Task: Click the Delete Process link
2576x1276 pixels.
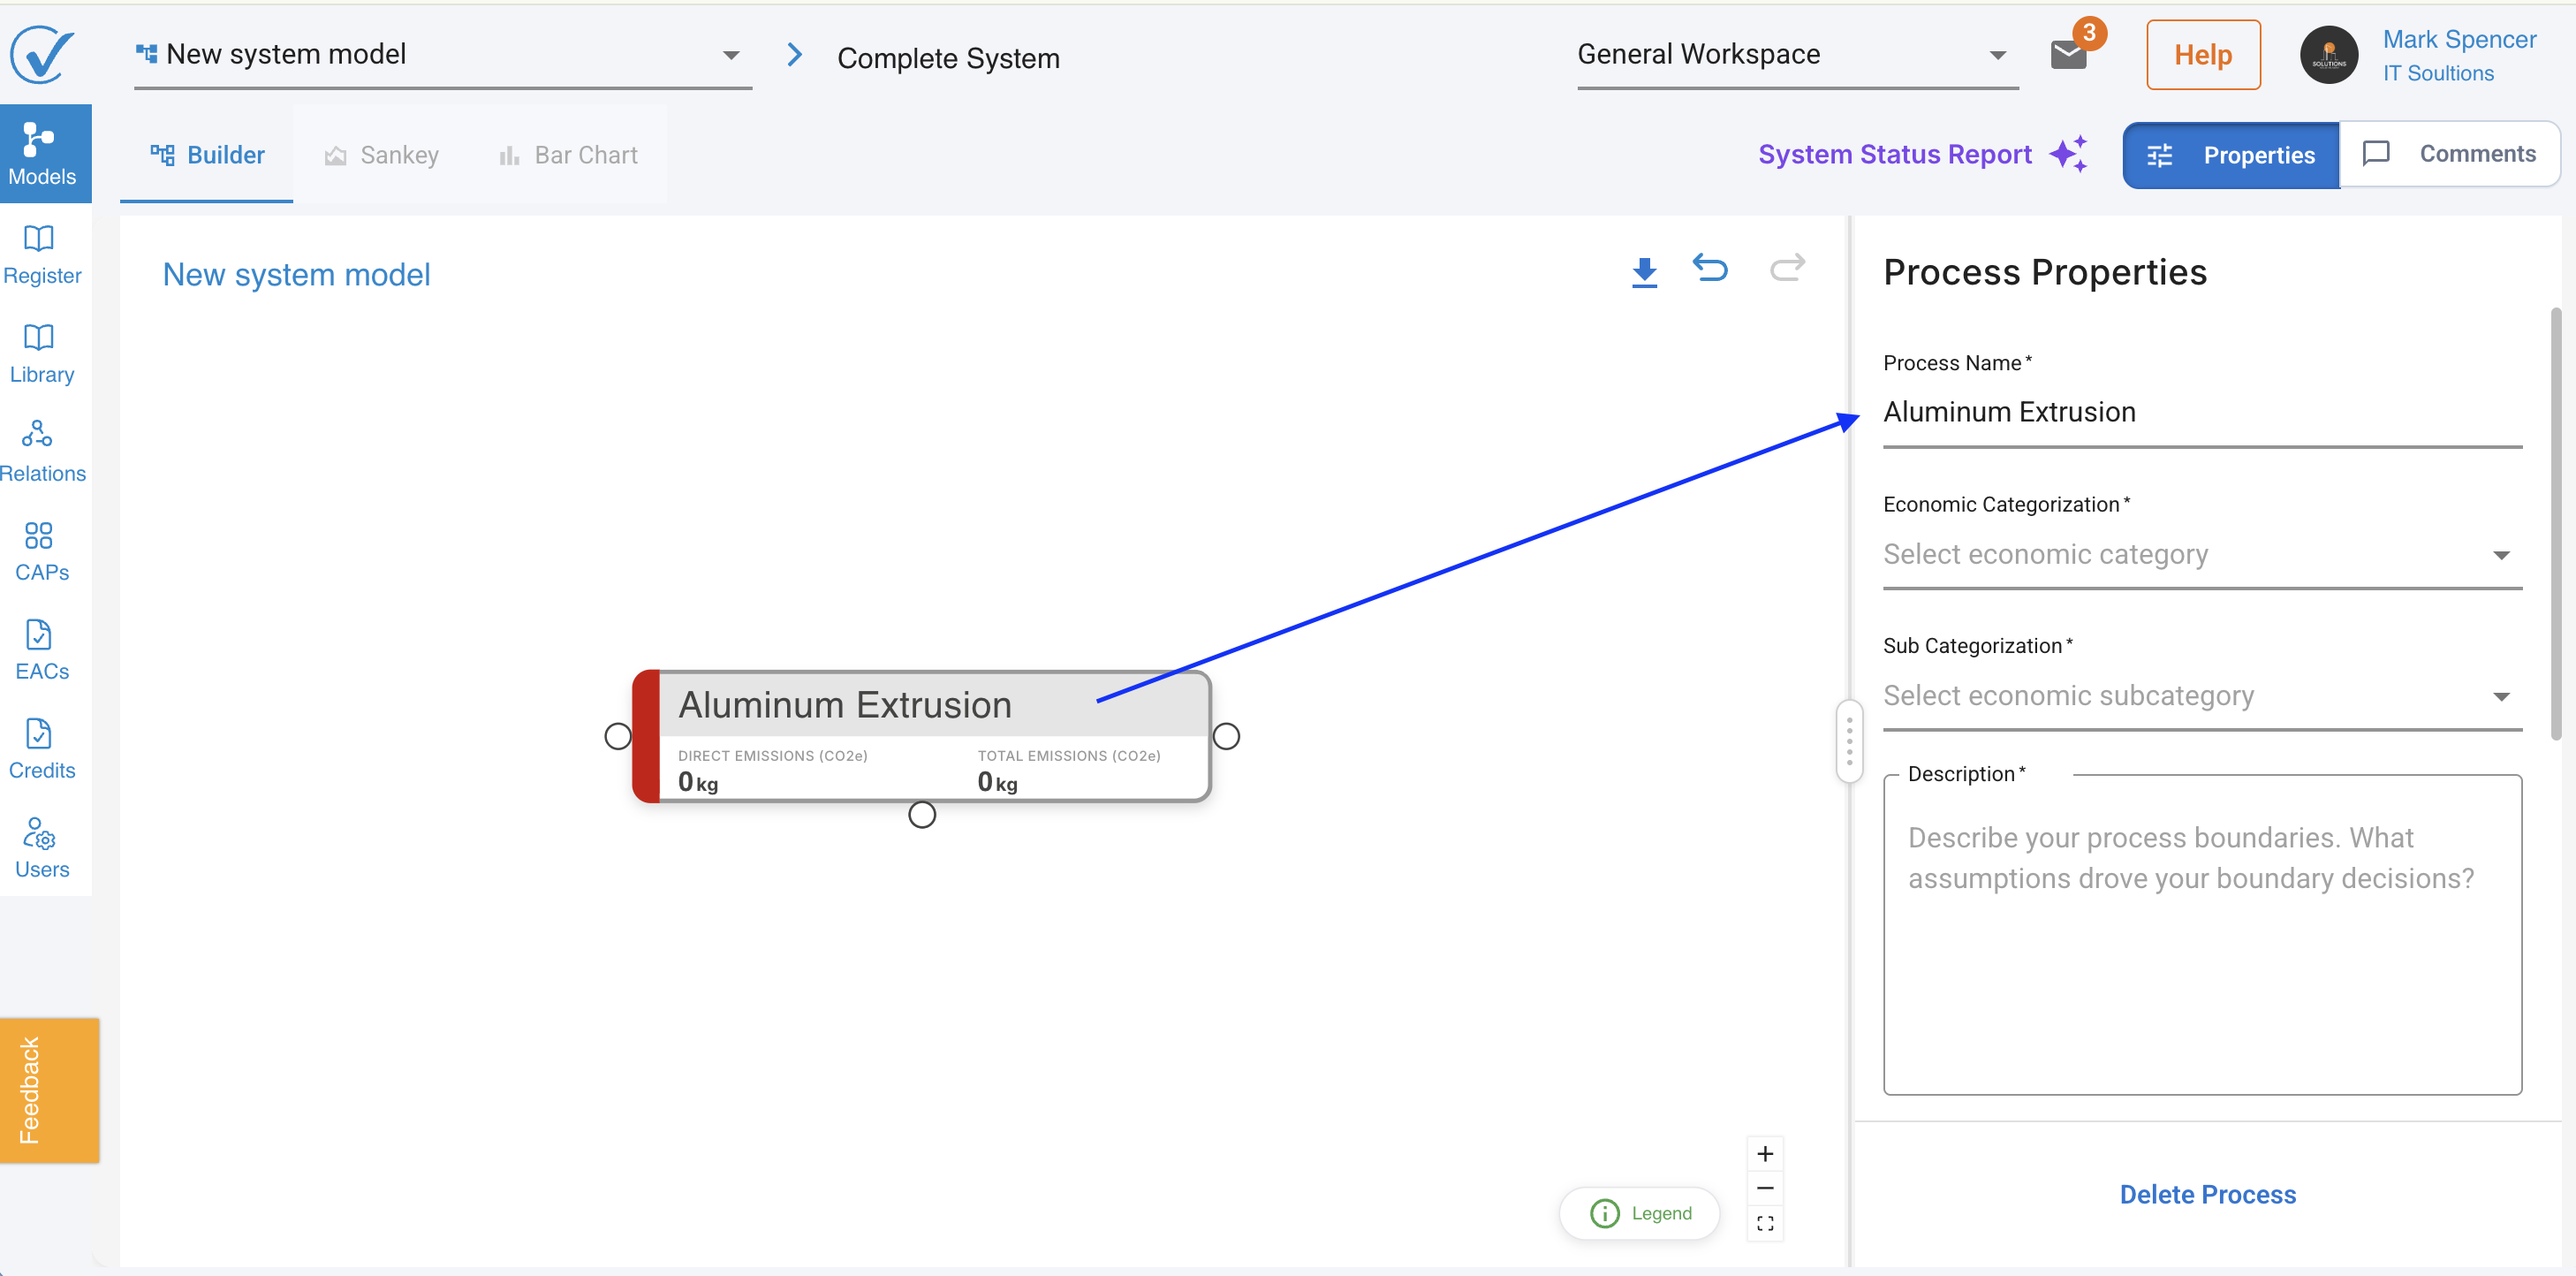Action: click(2207, 1195)
